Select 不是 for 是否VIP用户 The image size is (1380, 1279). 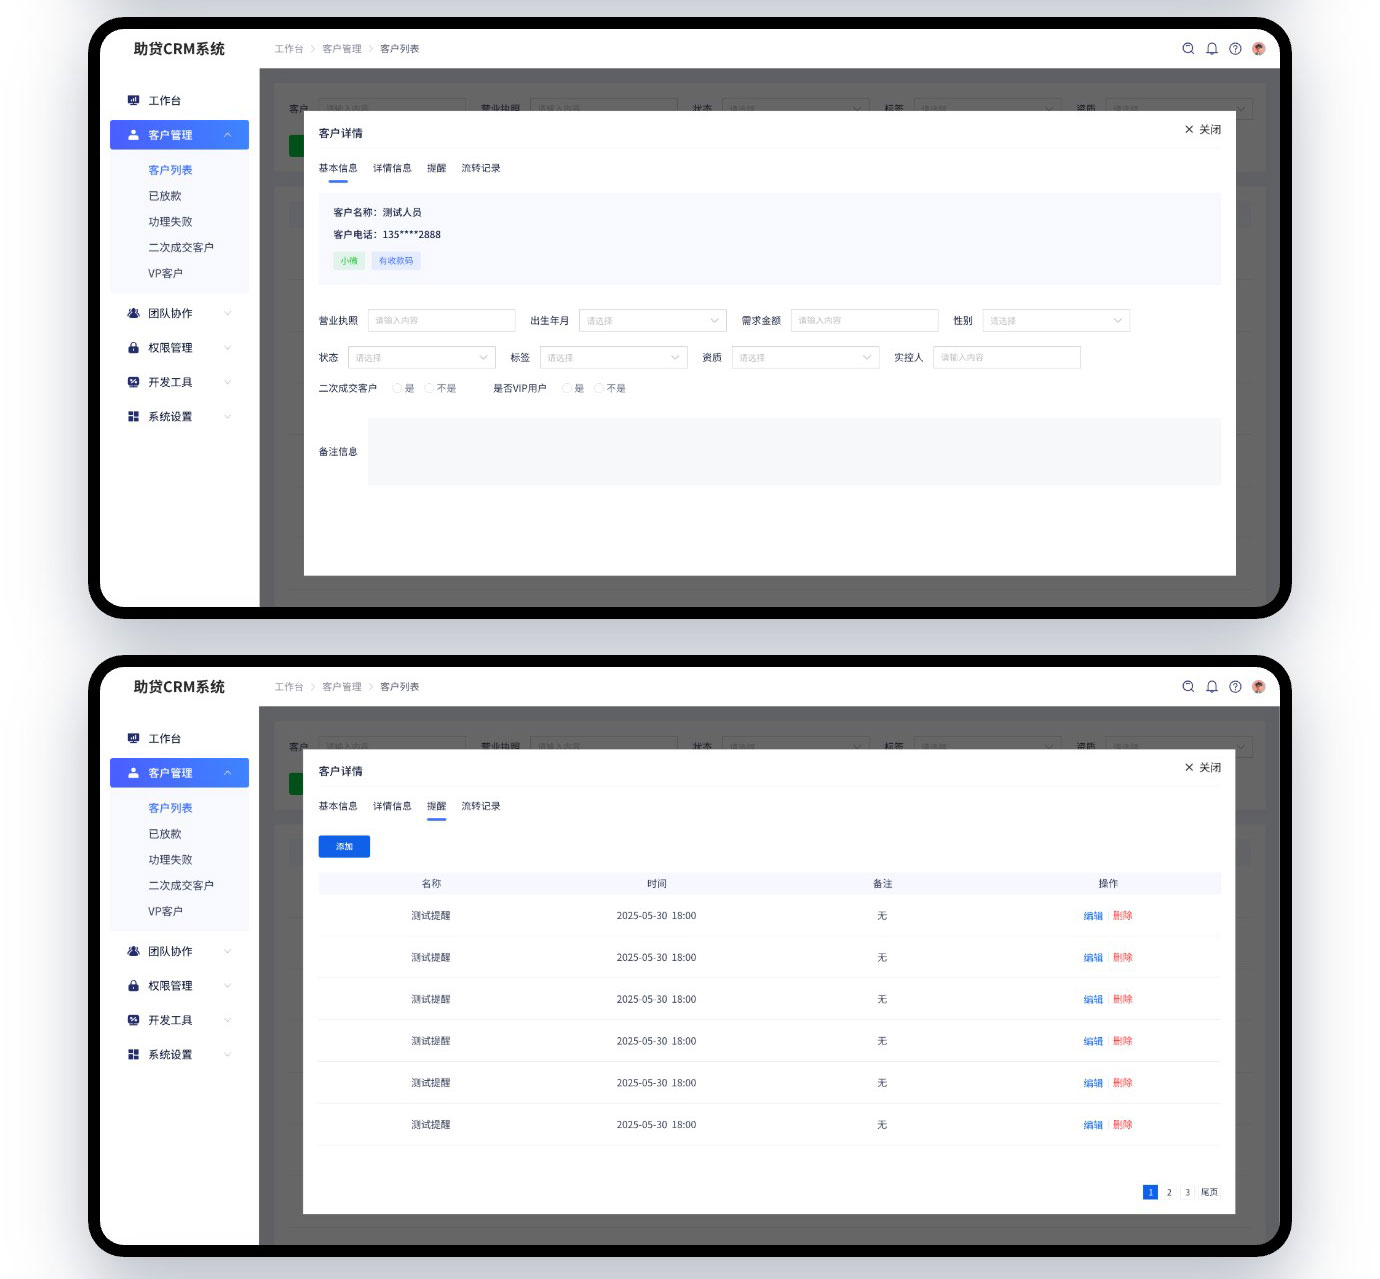[599, 388]
